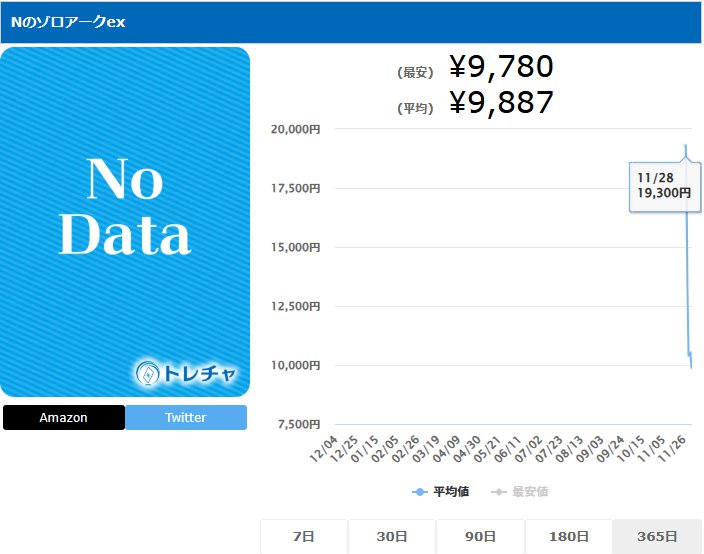Click the (平均) label

pos(415,108)
